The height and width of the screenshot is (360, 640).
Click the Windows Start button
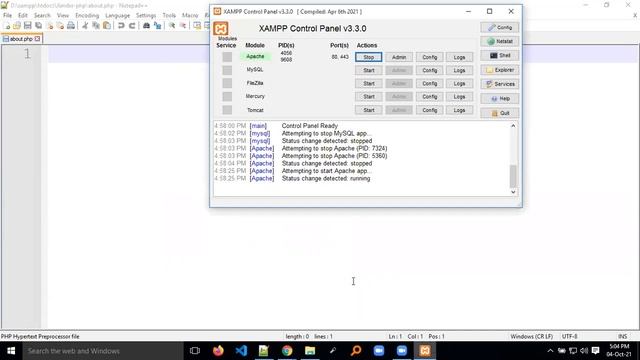11,351
